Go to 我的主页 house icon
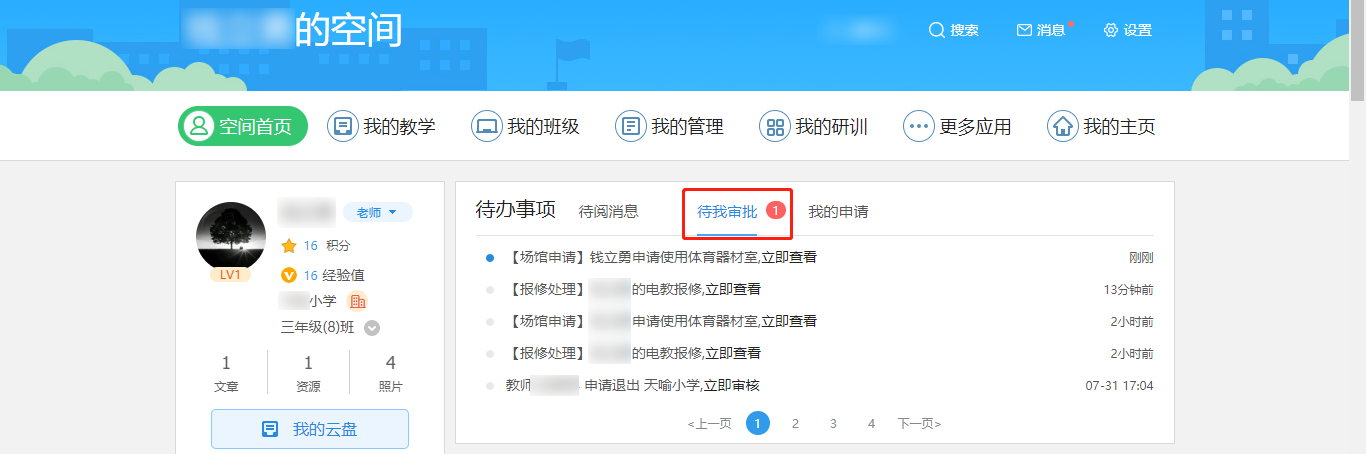 (x=1062, y=127)
